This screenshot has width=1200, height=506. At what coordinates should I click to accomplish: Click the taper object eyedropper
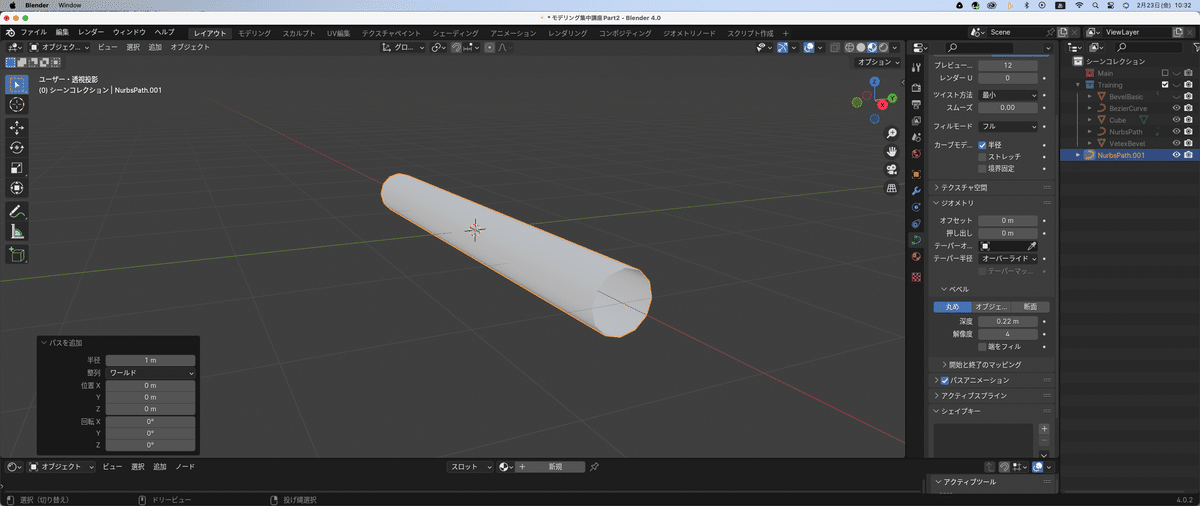[1033, 245]
